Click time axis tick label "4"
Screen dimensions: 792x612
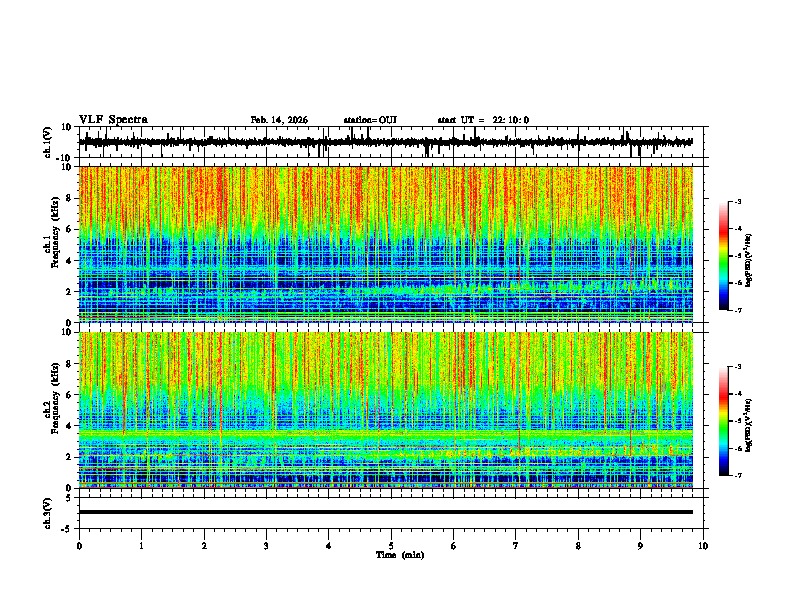coord(329,546)
